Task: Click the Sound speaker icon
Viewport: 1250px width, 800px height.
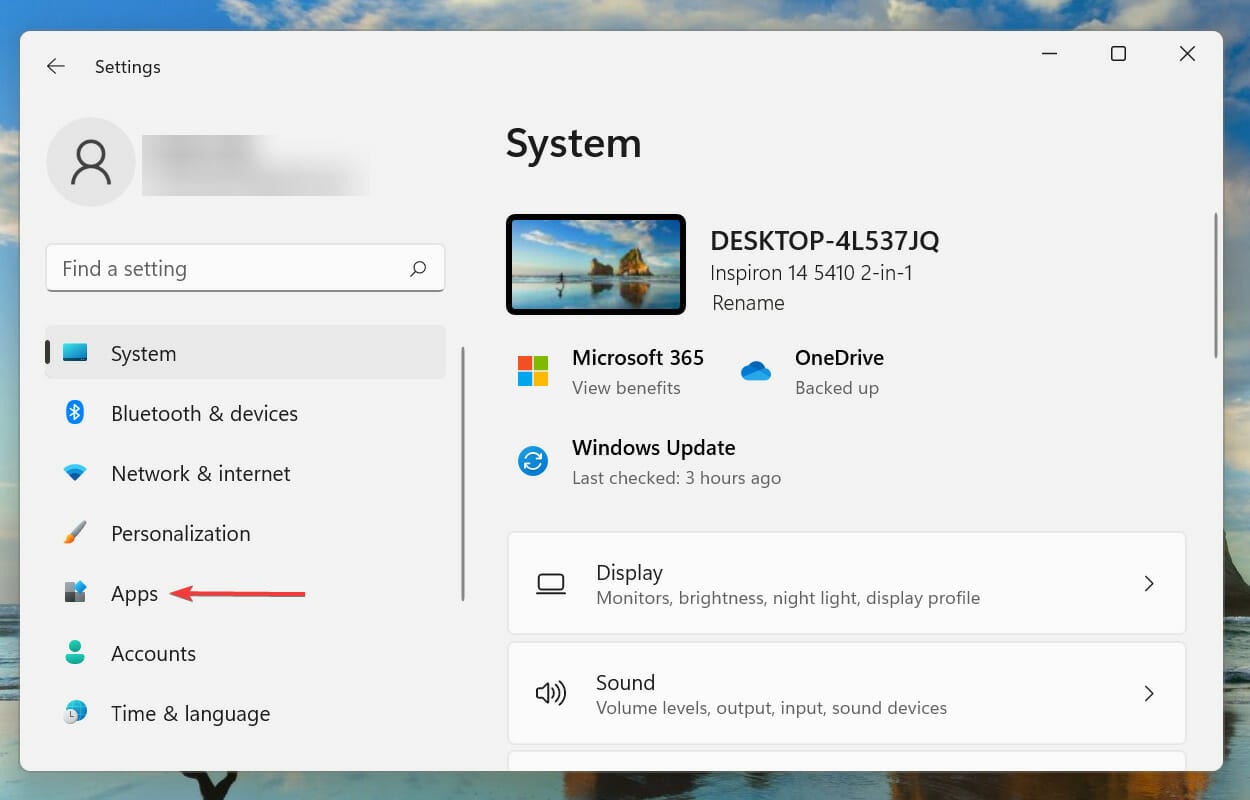Action: (551, 693)
